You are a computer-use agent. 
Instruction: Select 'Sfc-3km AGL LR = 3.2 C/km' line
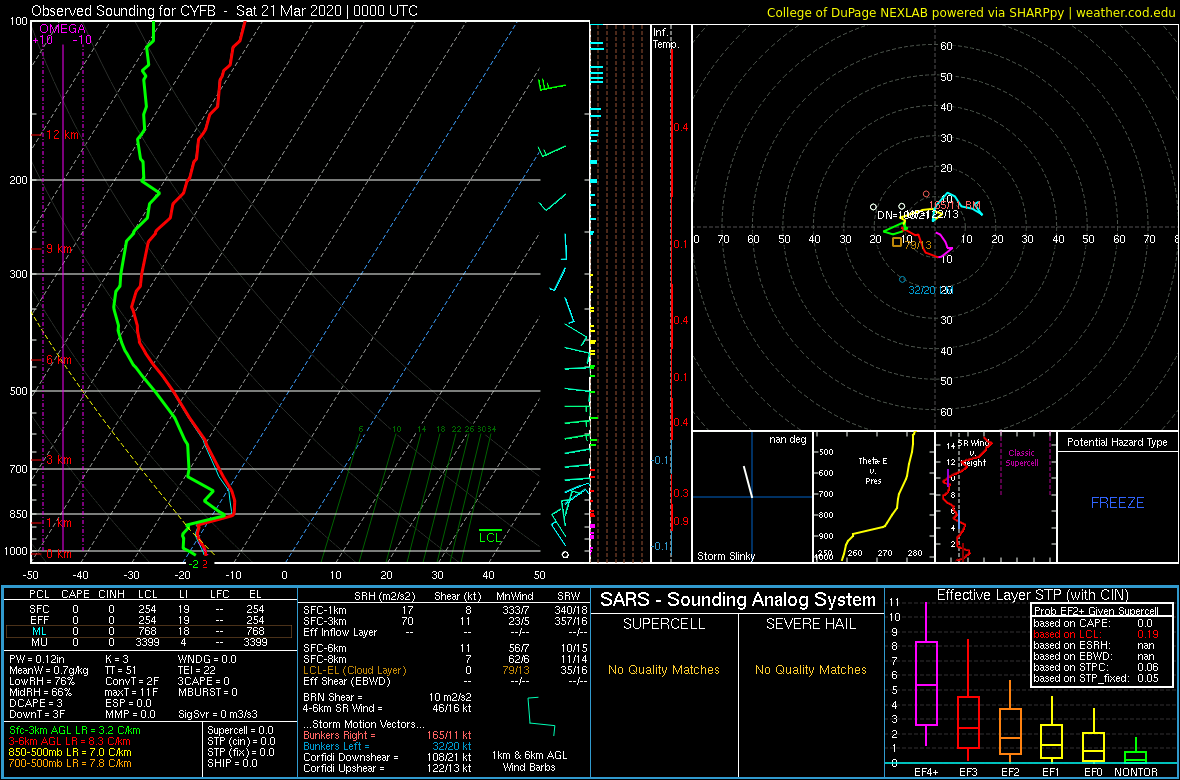tap(75, 730)
